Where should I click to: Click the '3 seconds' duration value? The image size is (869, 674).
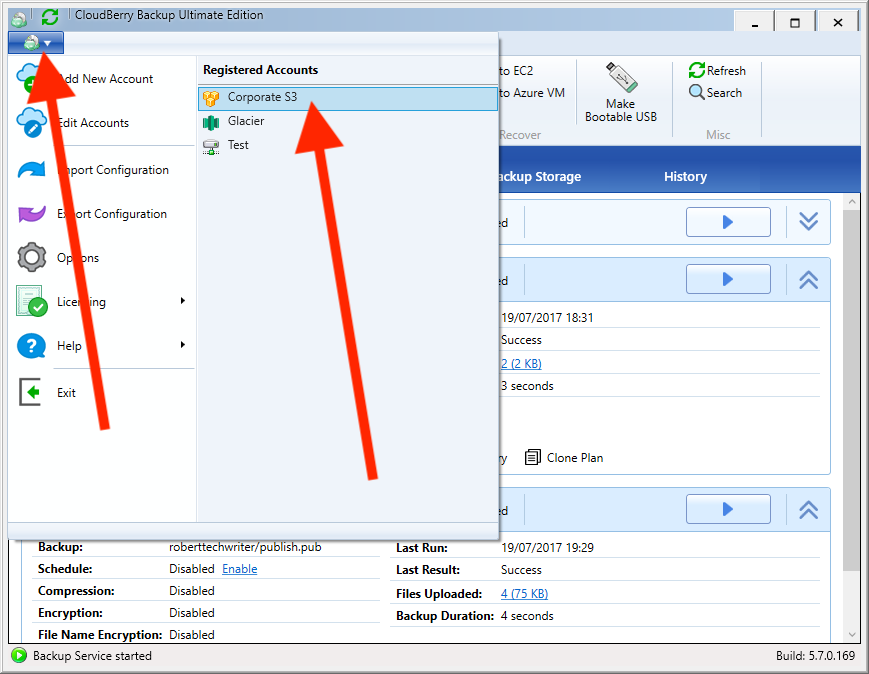(527, 386)
